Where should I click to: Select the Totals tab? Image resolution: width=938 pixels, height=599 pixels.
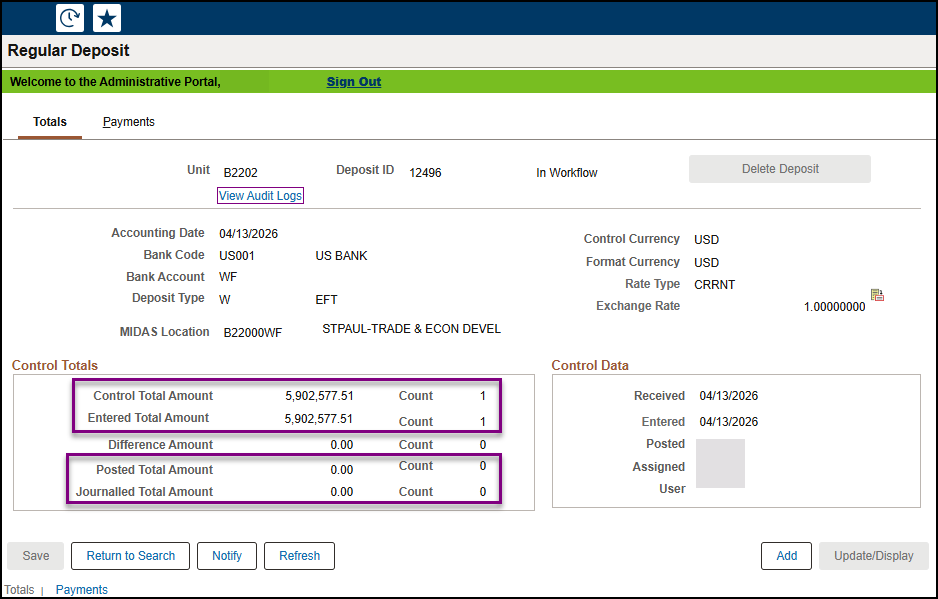[x=49, y=121]
